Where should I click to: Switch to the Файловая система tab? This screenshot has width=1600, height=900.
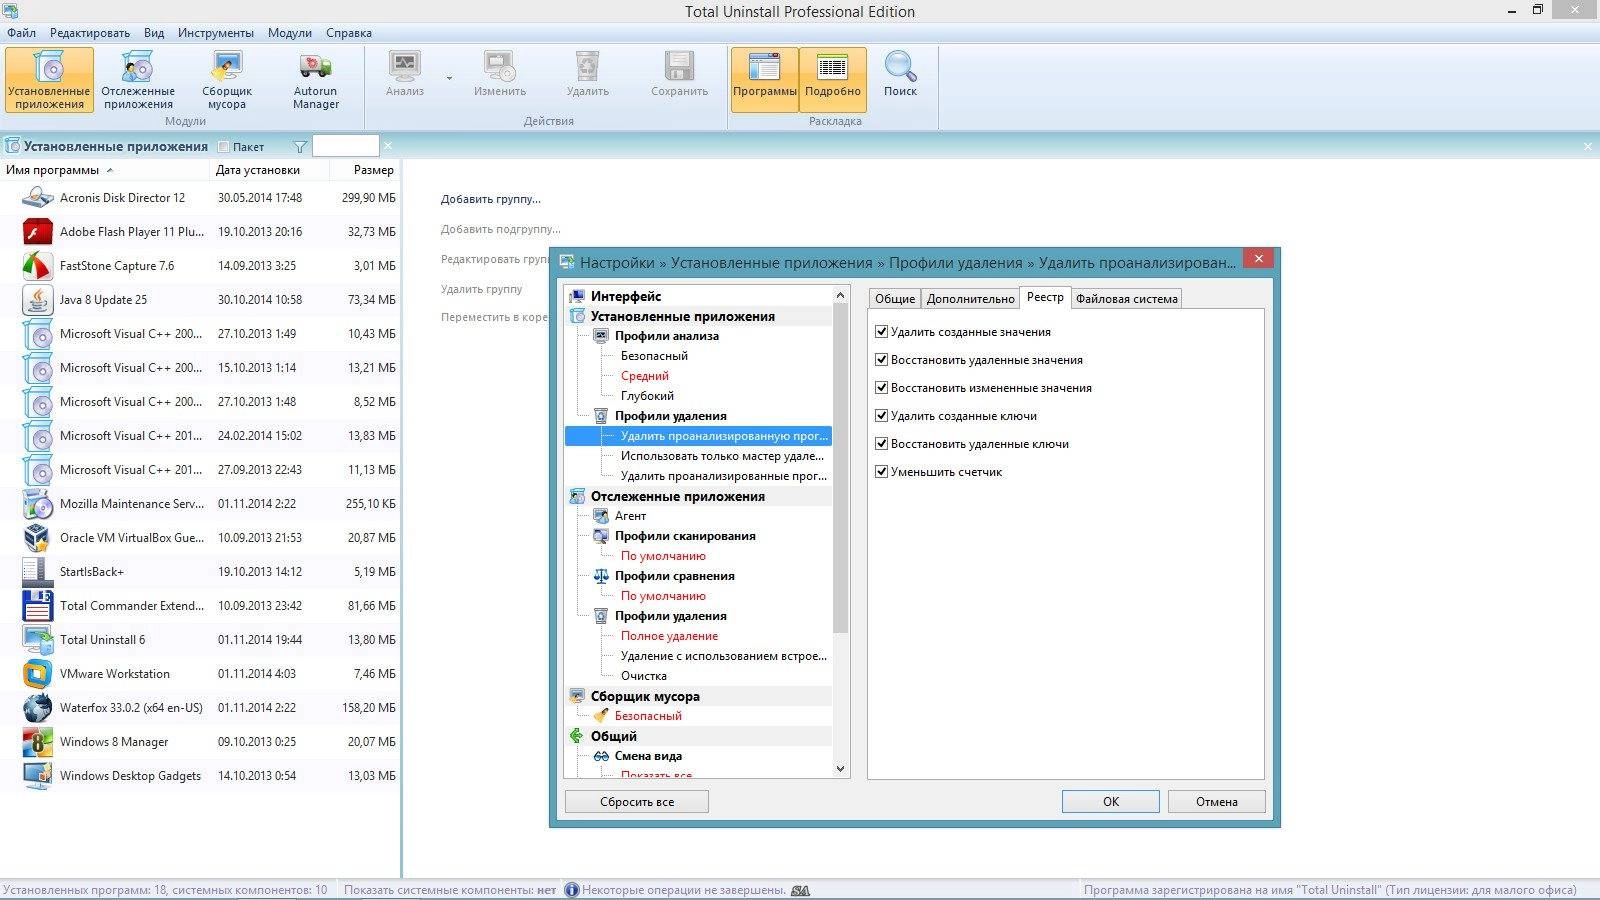(x=1126, y=298)
